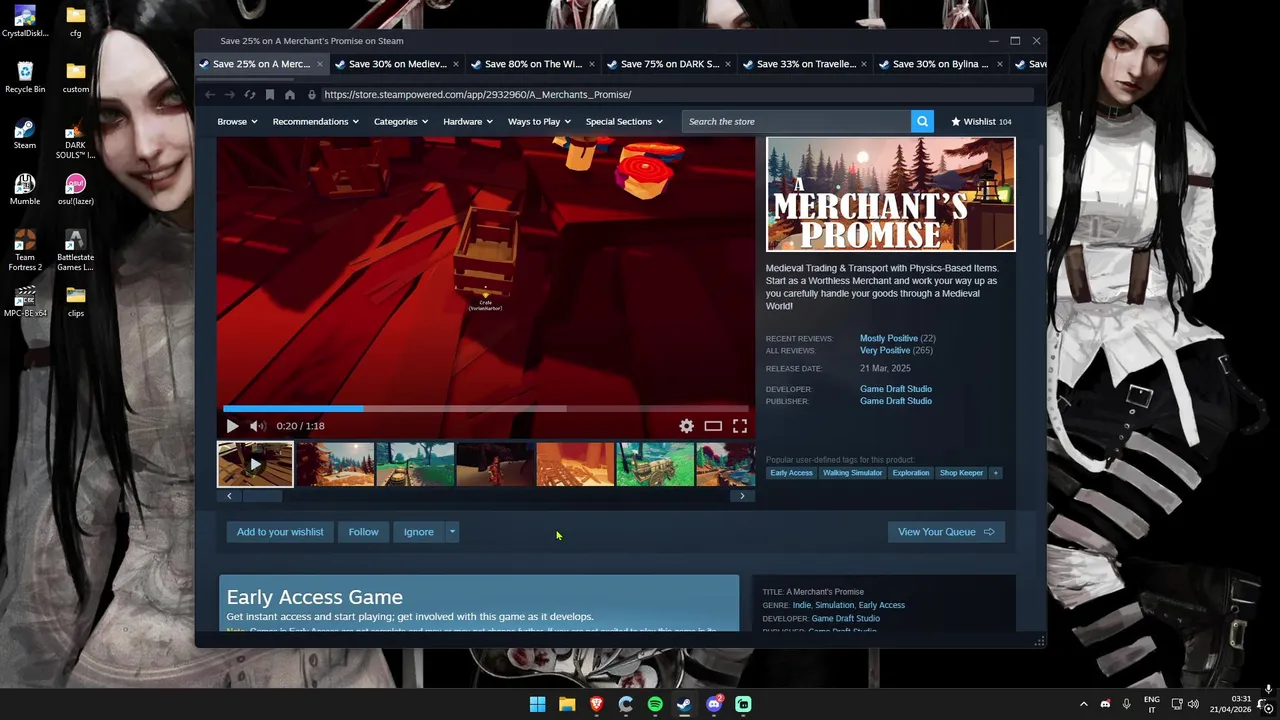Screen dimensions: 1280x720
Task: Select the green meadow cart path thumbnail
Action: (x=415, y=464)
